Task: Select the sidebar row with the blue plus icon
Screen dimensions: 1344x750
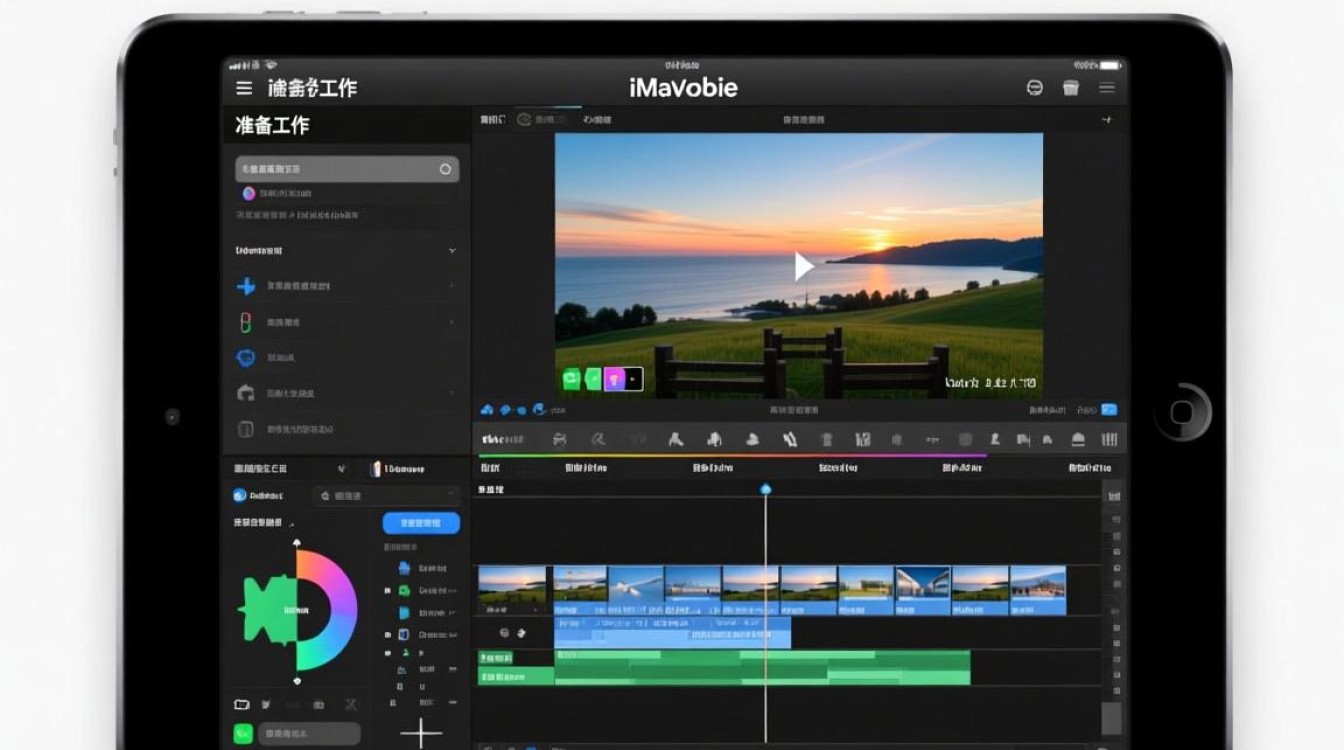Action: (347, 287)
